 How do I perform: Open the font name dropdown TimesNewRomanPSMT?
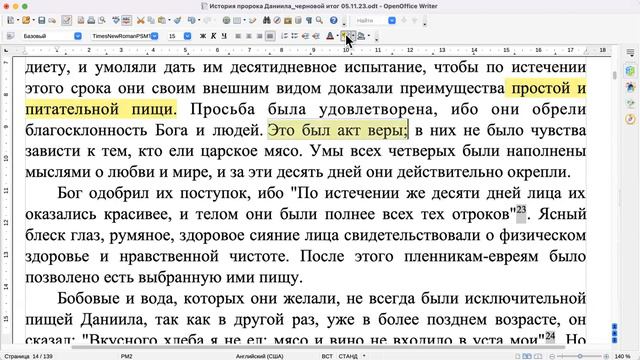[x=155, y=36]
